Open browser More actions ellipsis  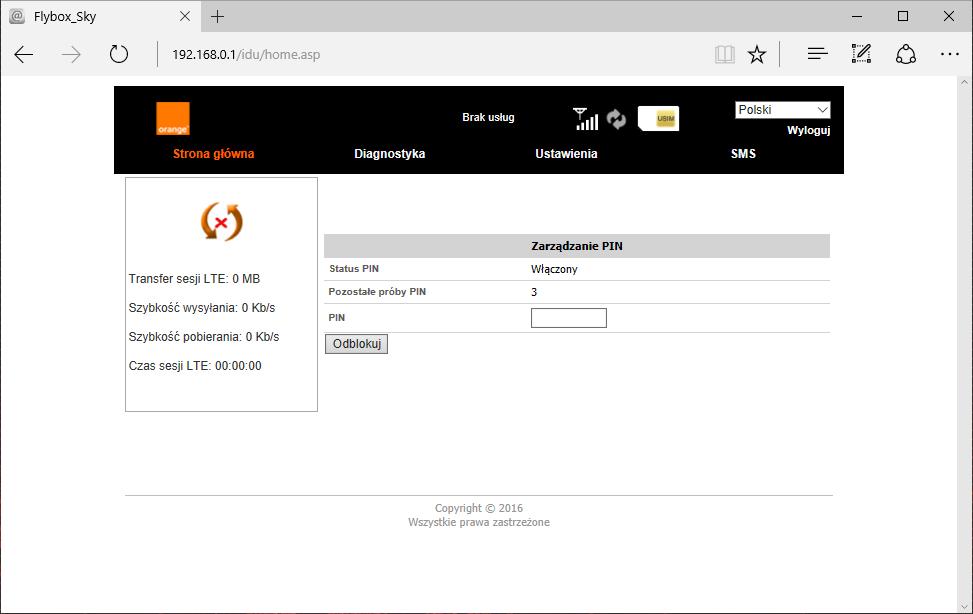click(x=949, y=55)
